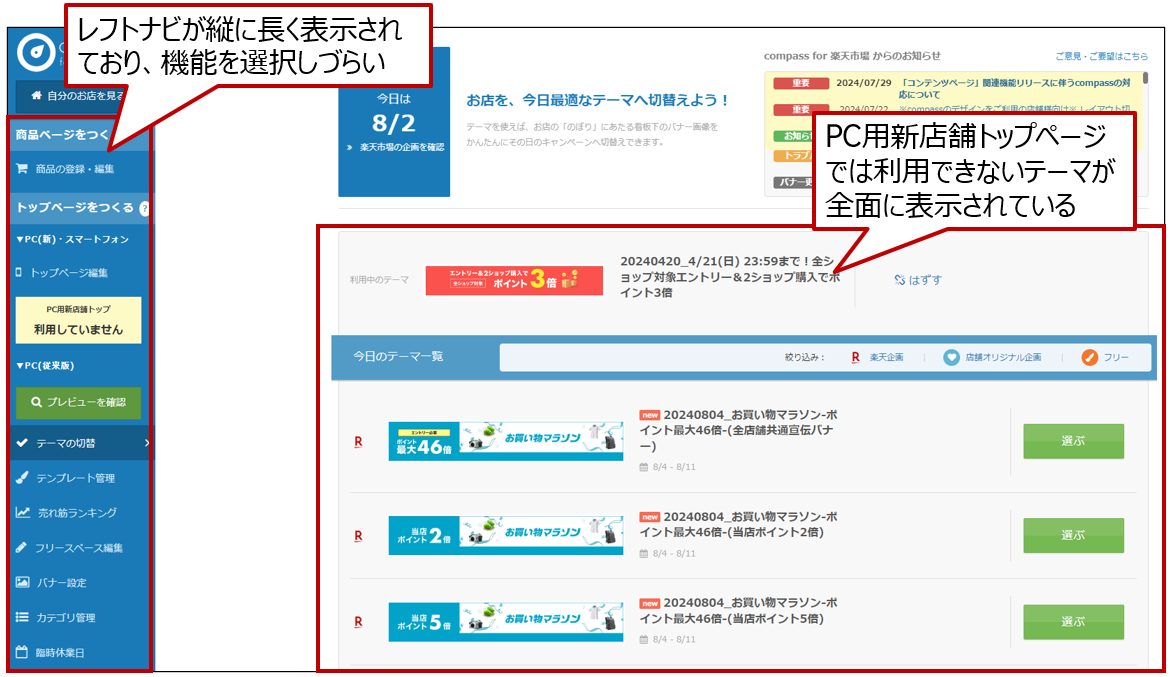Collapse the PC(従来版) section
The image size is (1172, 677).
(46, 366)
